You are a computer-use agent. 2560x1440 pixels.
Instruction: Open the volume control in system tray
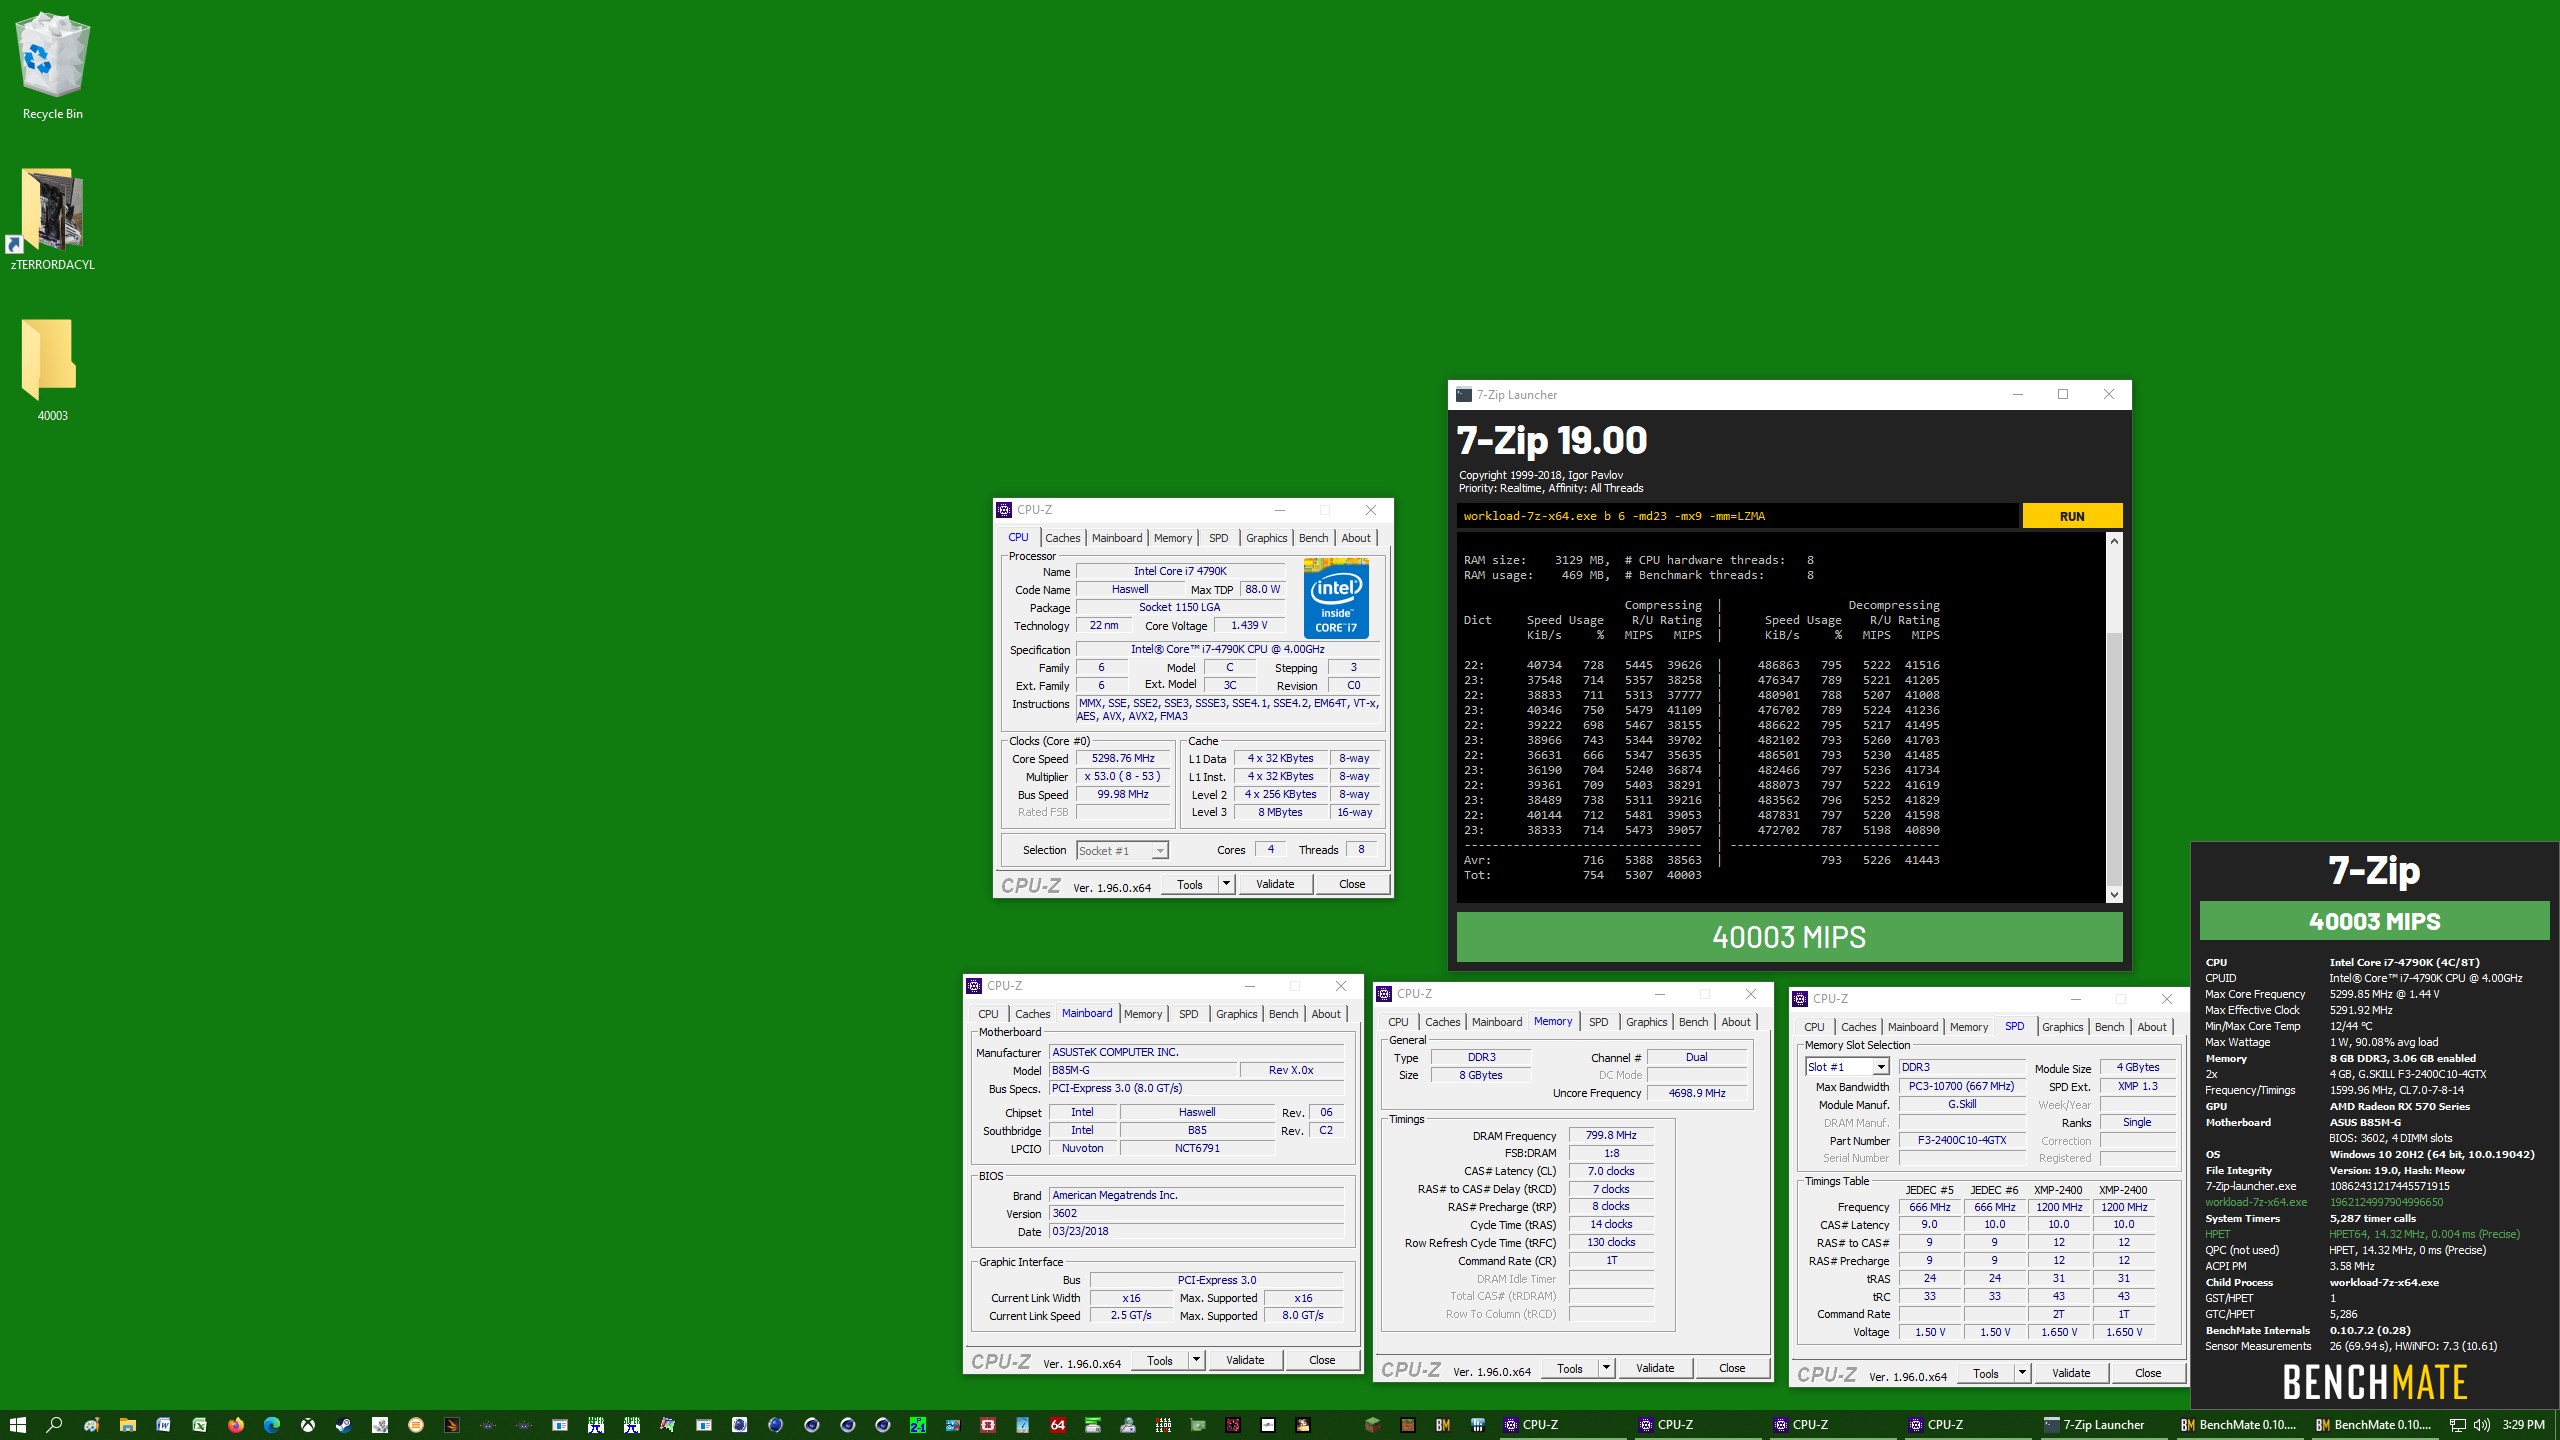tap(2481, 1425)
